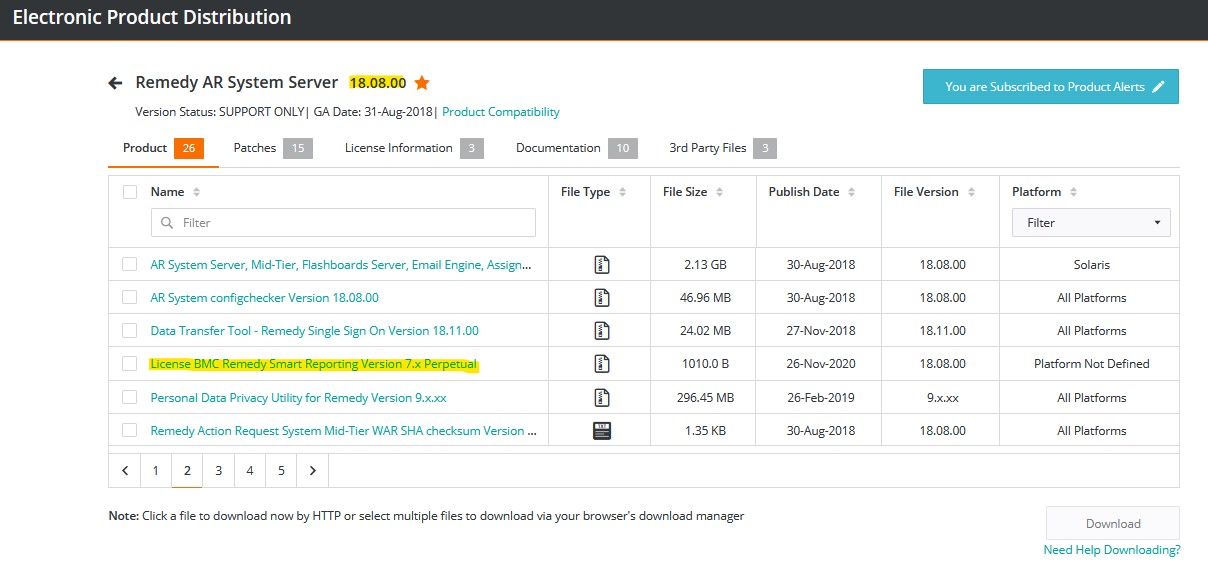Sort by File Version column arrows

(970, 192)
